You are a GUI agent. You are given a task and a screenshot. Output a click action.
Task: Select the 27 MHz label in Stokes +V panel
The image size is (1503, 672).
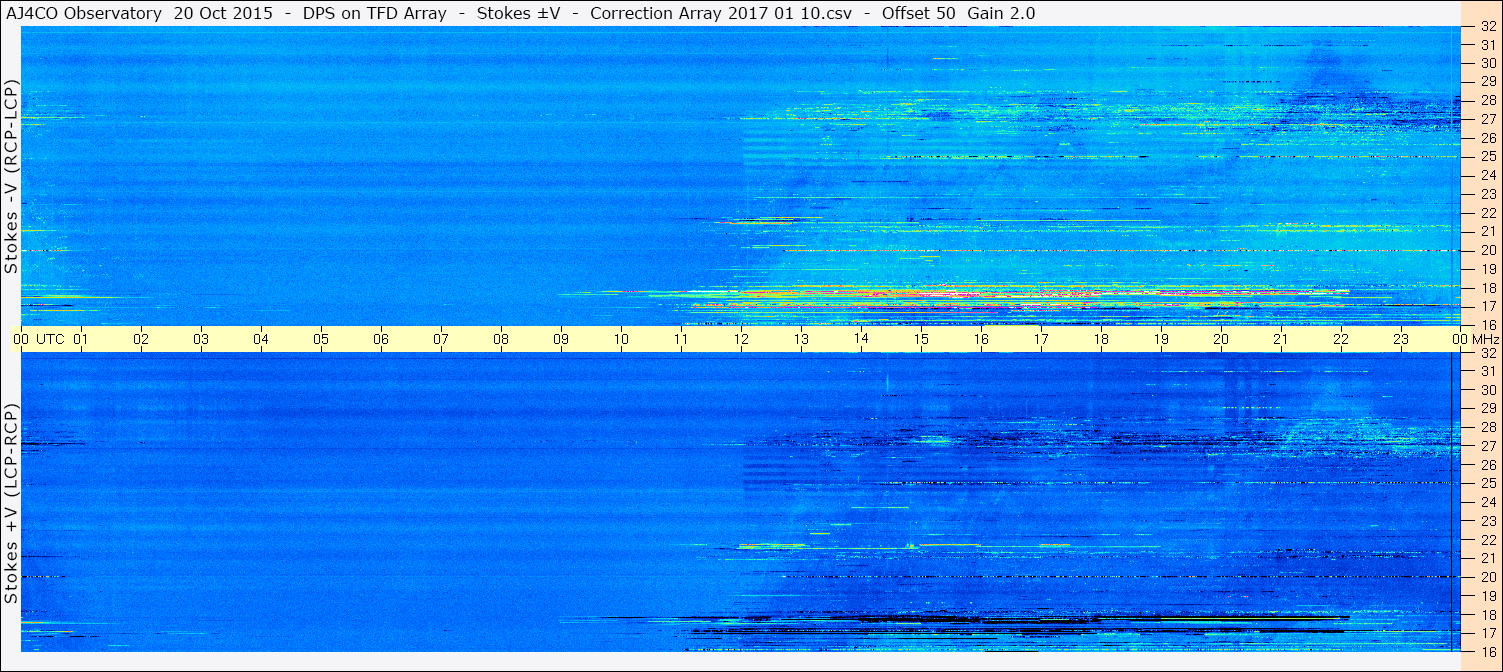pos(1487,446)
